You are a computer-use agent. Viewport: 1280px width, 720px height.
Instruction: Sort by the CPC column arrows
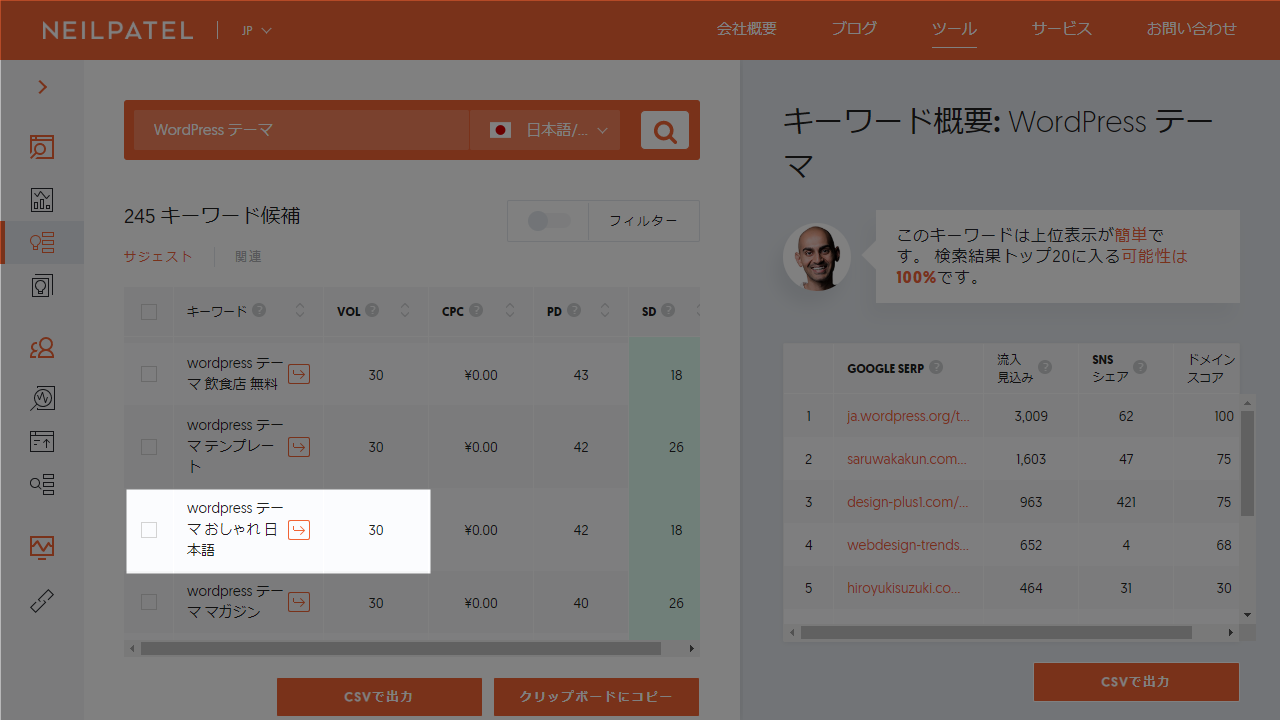tap(510, 311)
